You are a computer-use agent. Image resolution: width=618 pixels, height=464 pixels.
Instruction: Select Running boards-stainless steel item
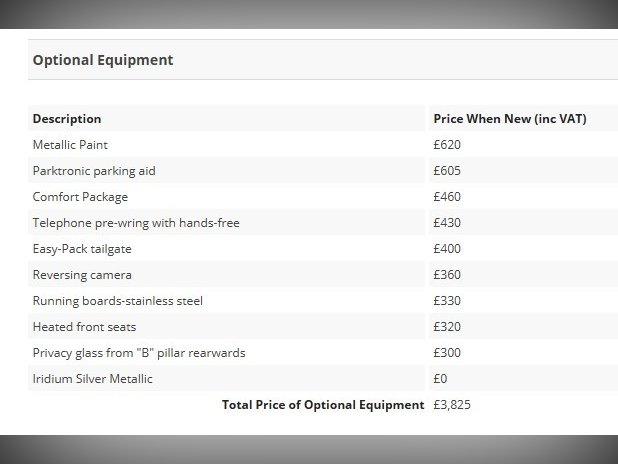(117, 301)
